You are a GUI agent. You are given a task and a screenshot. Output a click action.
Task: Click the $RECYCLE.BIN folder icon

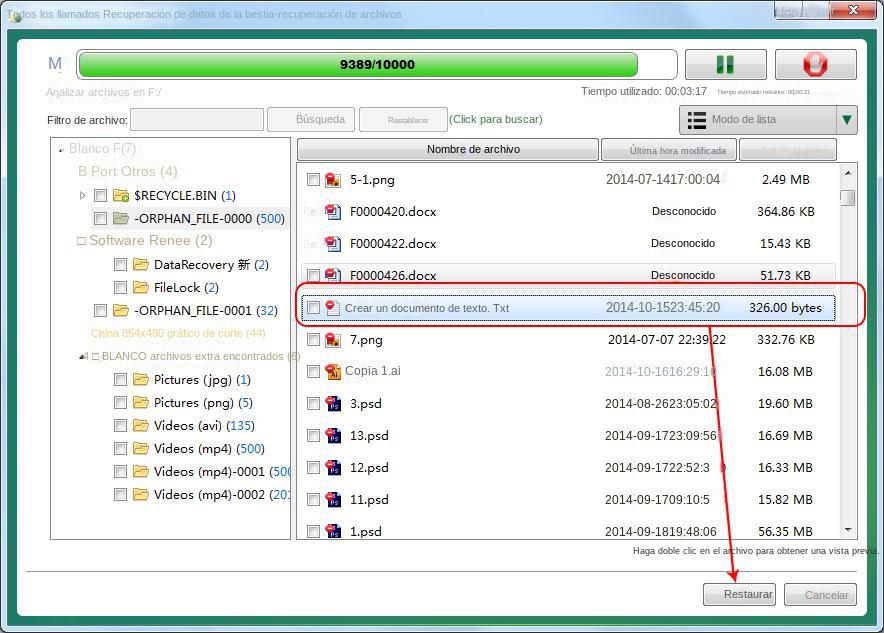click(x=121, y=196)
